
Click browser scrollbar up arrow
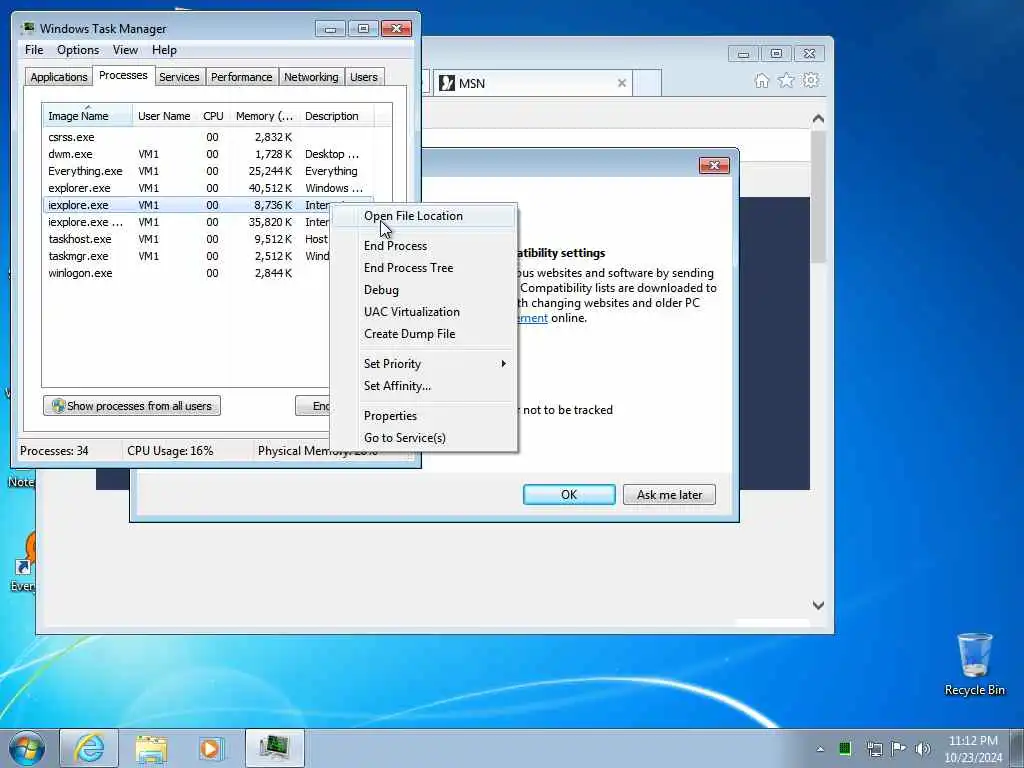[x=818, y=119]
